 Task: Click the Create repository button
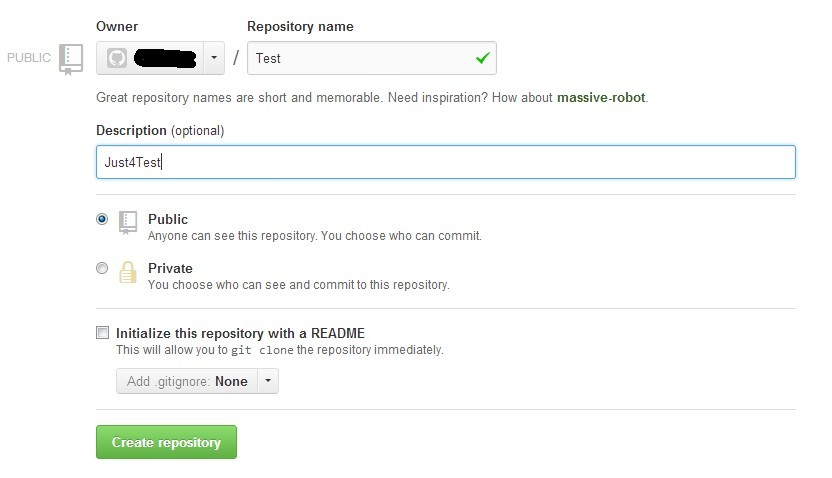[166, 442]
